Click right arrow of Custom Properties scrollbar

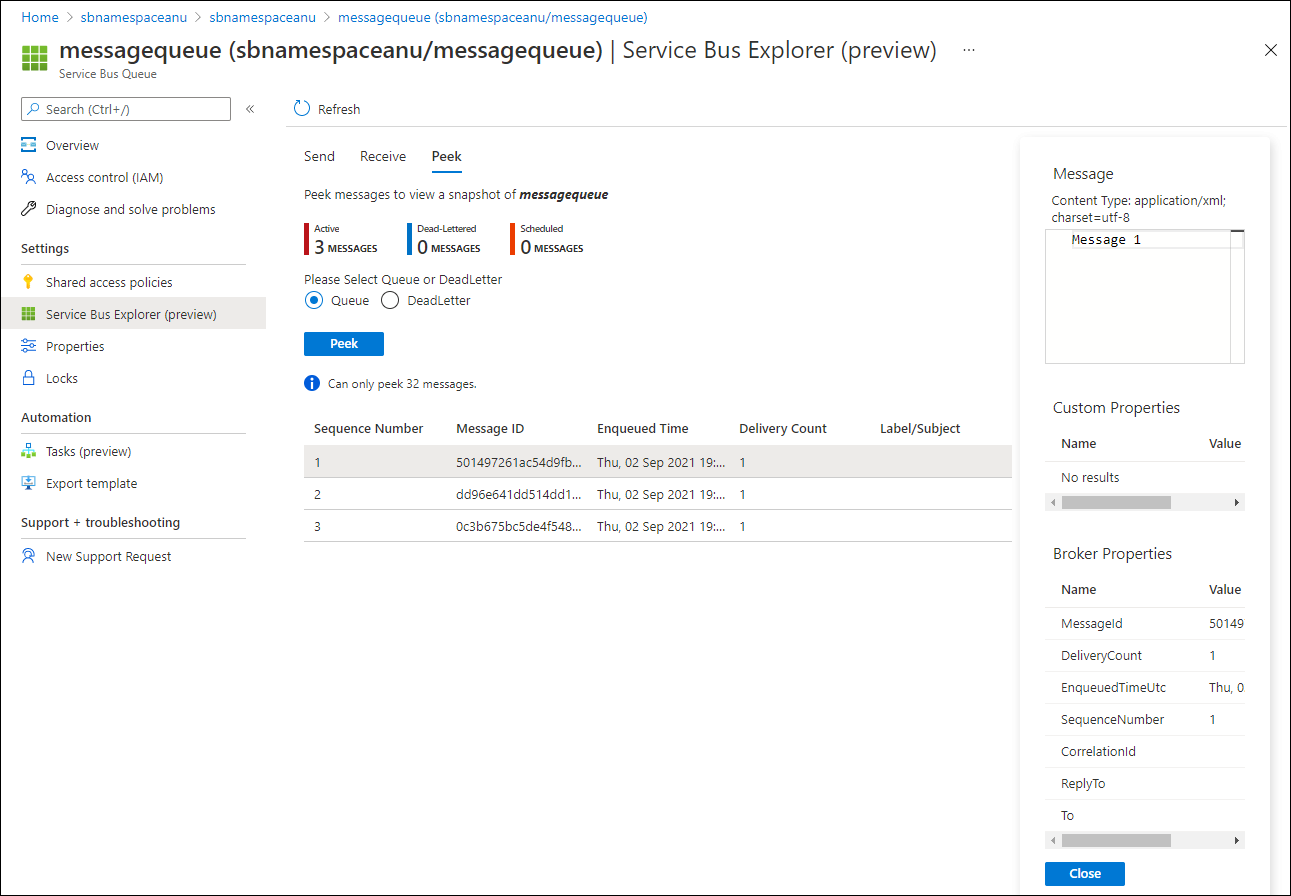pyautogui.click(x=1237, y=503)
